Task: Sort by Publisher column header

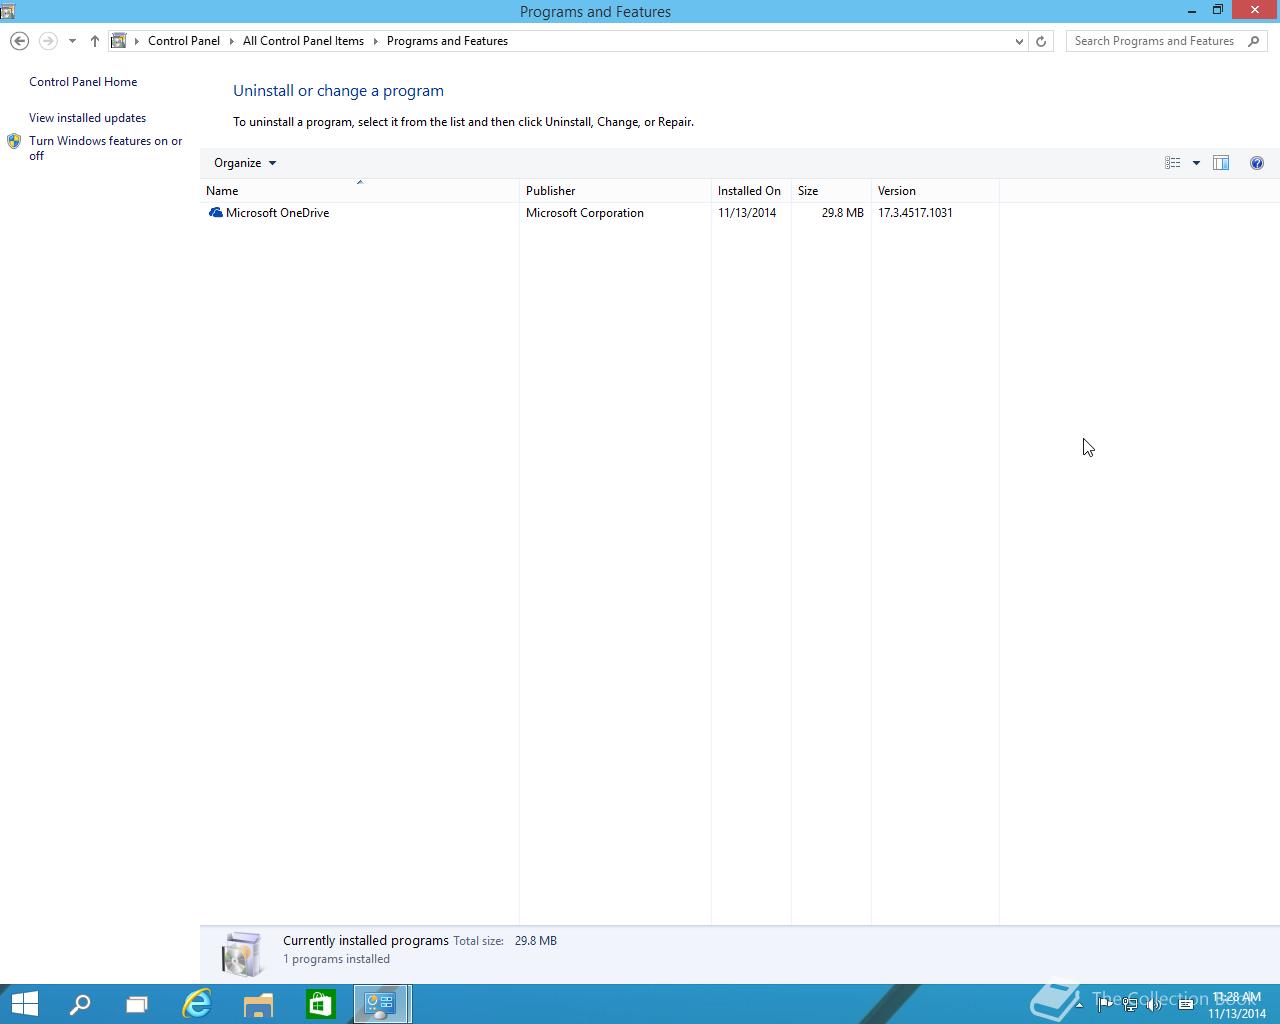Action: pos(615,191)
